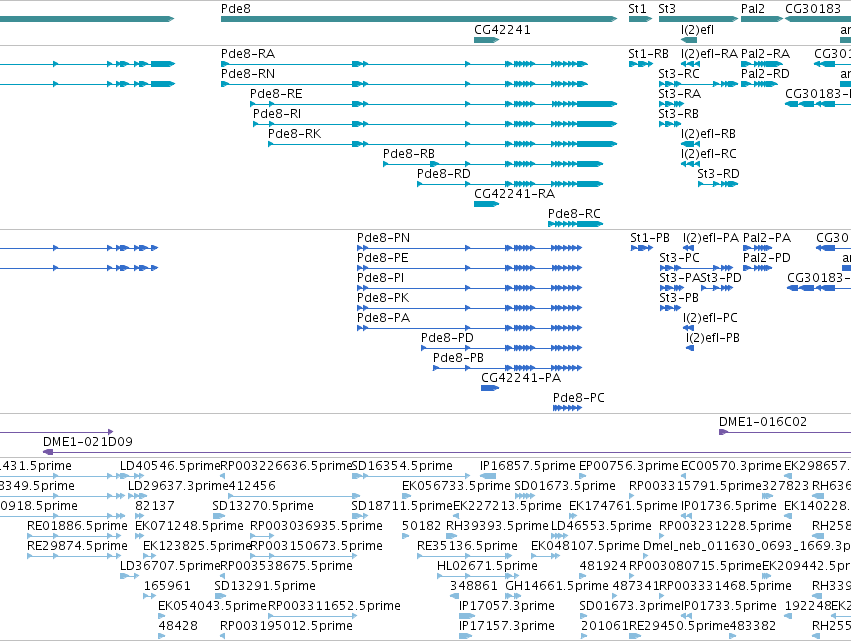Click the CG42241 gene label
This screenshot has height=641, width=851.
point(502,30)
